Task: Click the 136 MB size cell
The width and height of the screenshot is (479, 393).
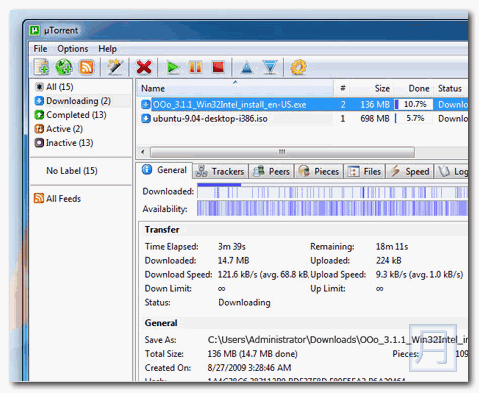Action: point(375,104)
